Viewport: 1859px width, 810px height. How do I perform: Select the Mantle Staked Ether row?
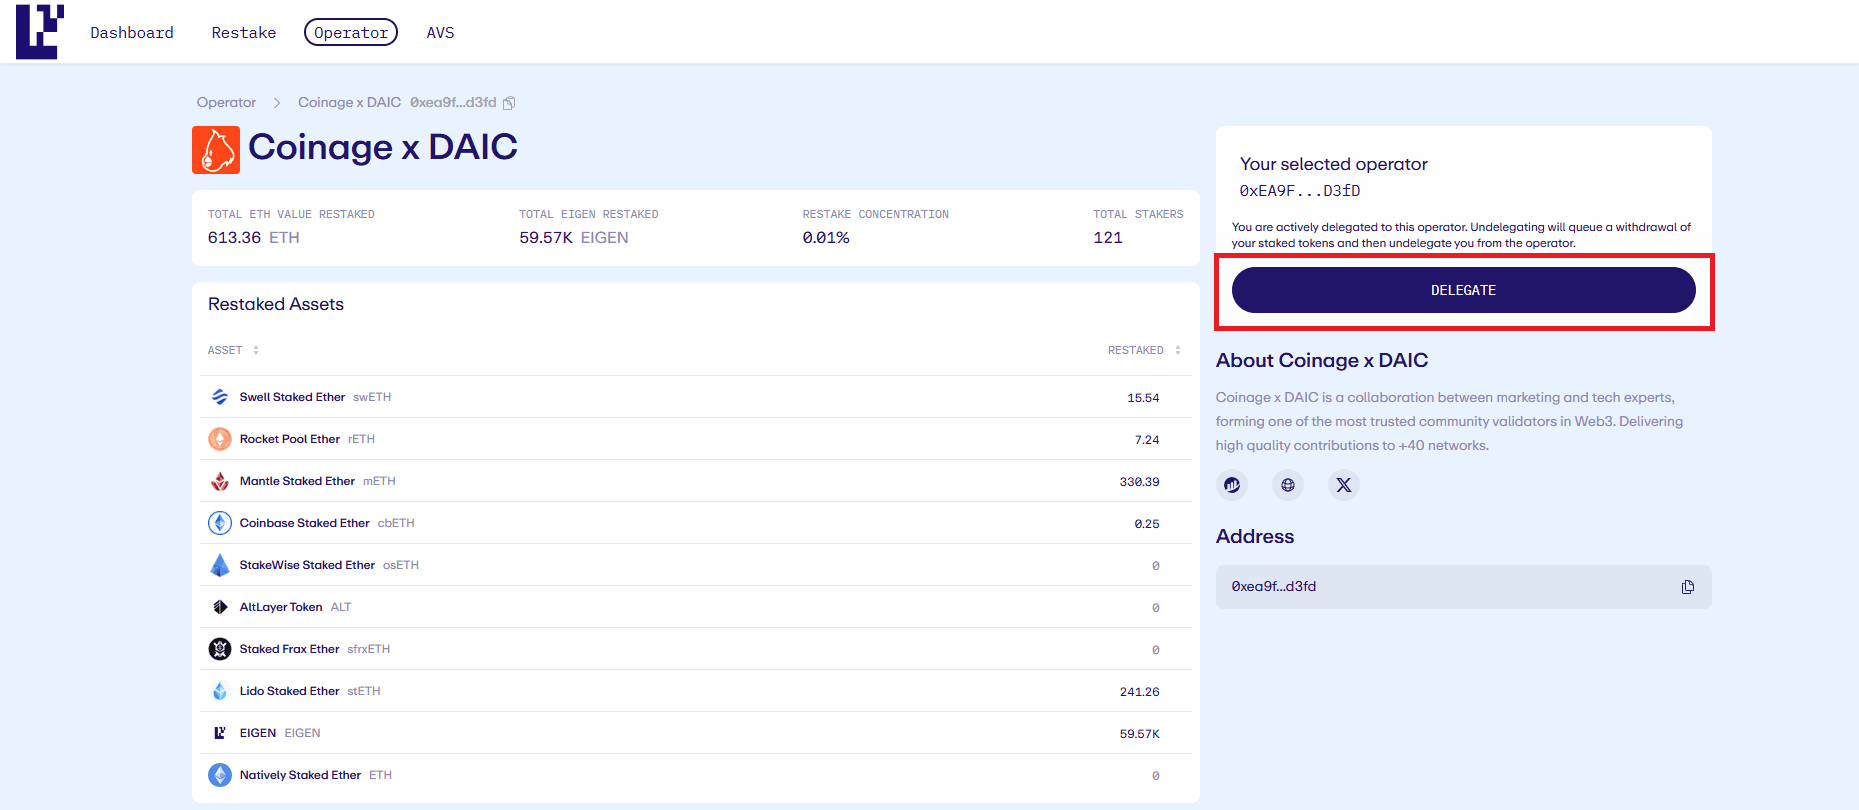[x=695, y=481]
